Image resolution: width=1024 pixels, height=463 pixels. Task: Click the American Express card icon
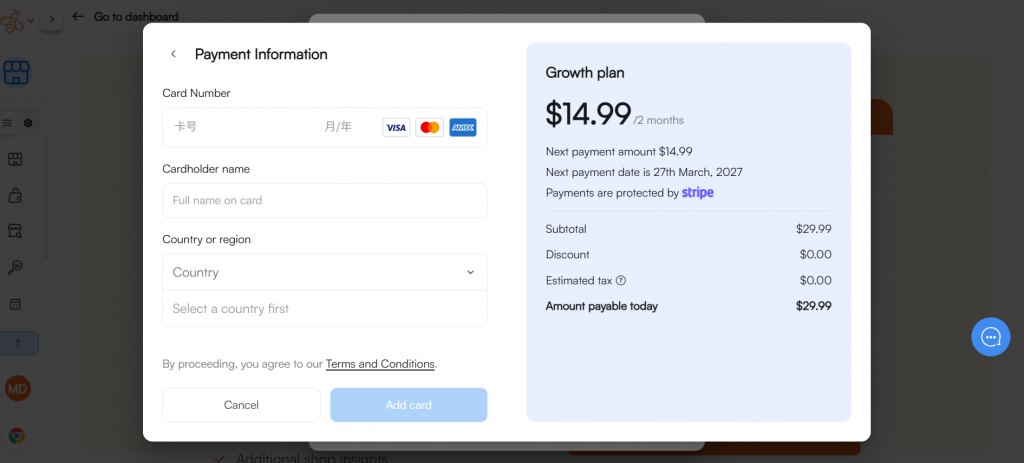click(462, 127)
